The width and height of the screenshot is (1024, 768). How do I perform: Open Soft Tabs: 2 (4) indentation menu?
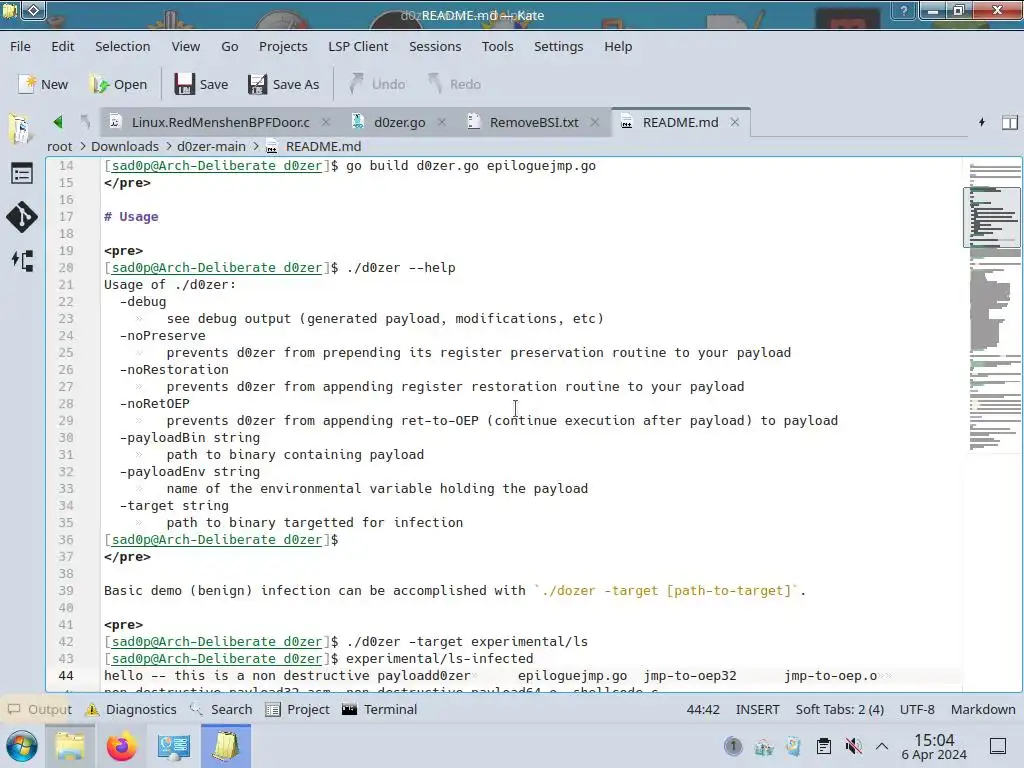839,709
